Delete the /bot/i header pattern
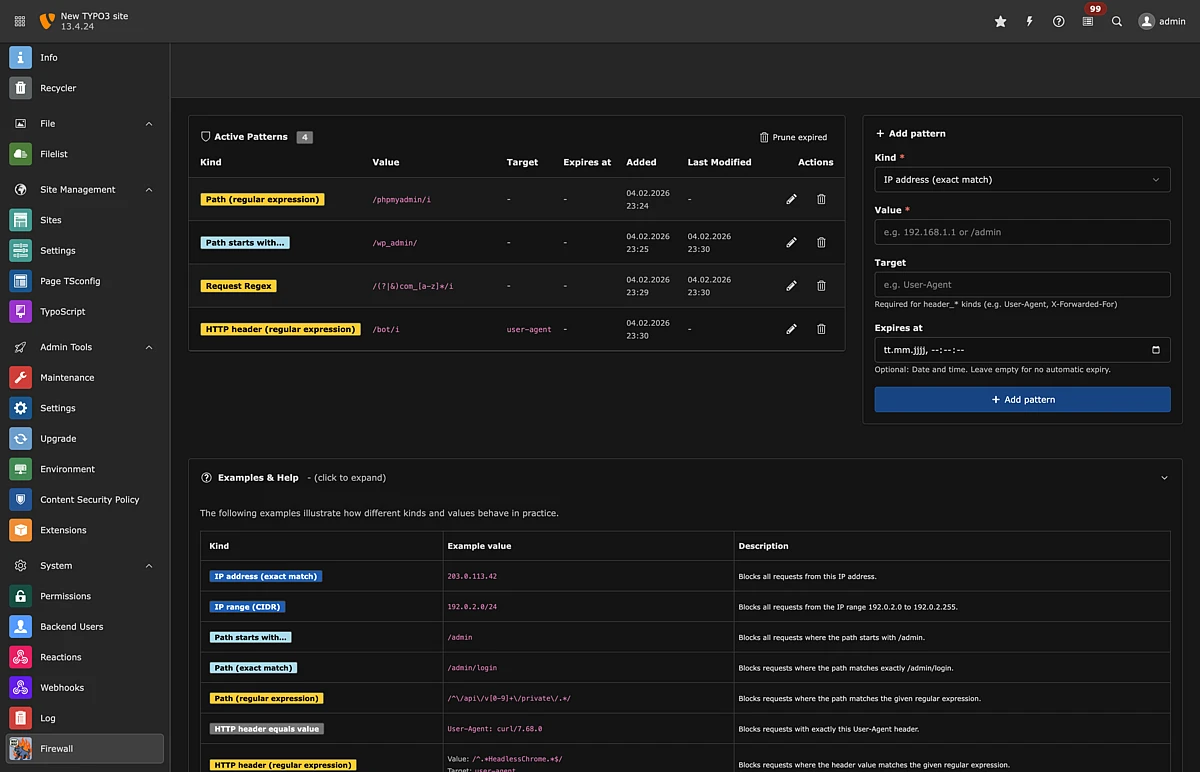The width and height of the screenshot is (1200, 772). (x=821, y=329)
